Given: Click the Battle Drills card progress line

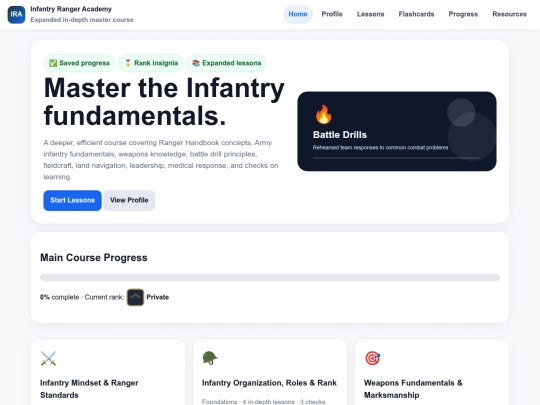Looking at the screenshot, I should (396, 158).
